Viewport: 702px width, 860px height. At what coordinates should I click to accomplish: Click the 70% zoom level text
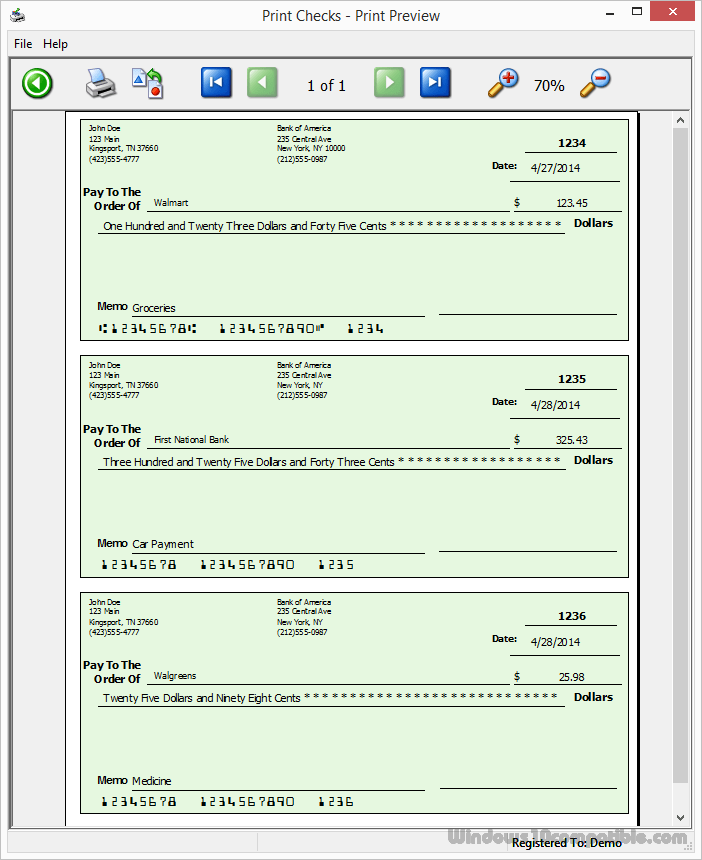549,86
